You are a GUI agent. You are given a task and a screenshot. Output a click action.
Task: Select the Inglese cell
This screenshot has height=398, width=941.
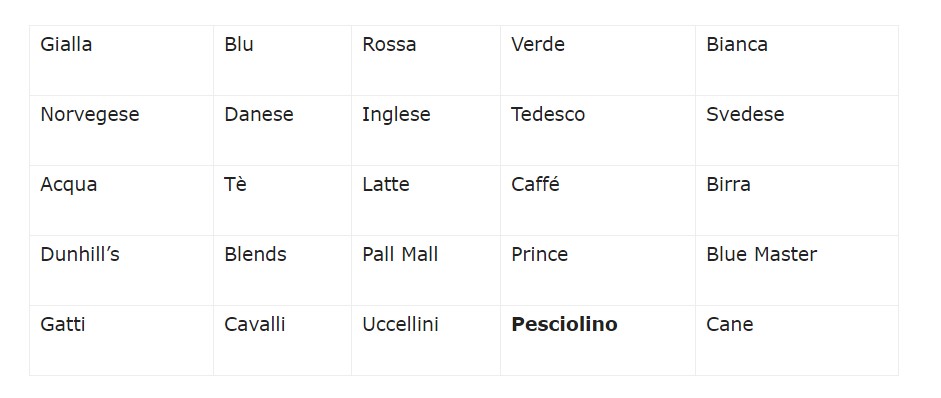click(425, 130)
